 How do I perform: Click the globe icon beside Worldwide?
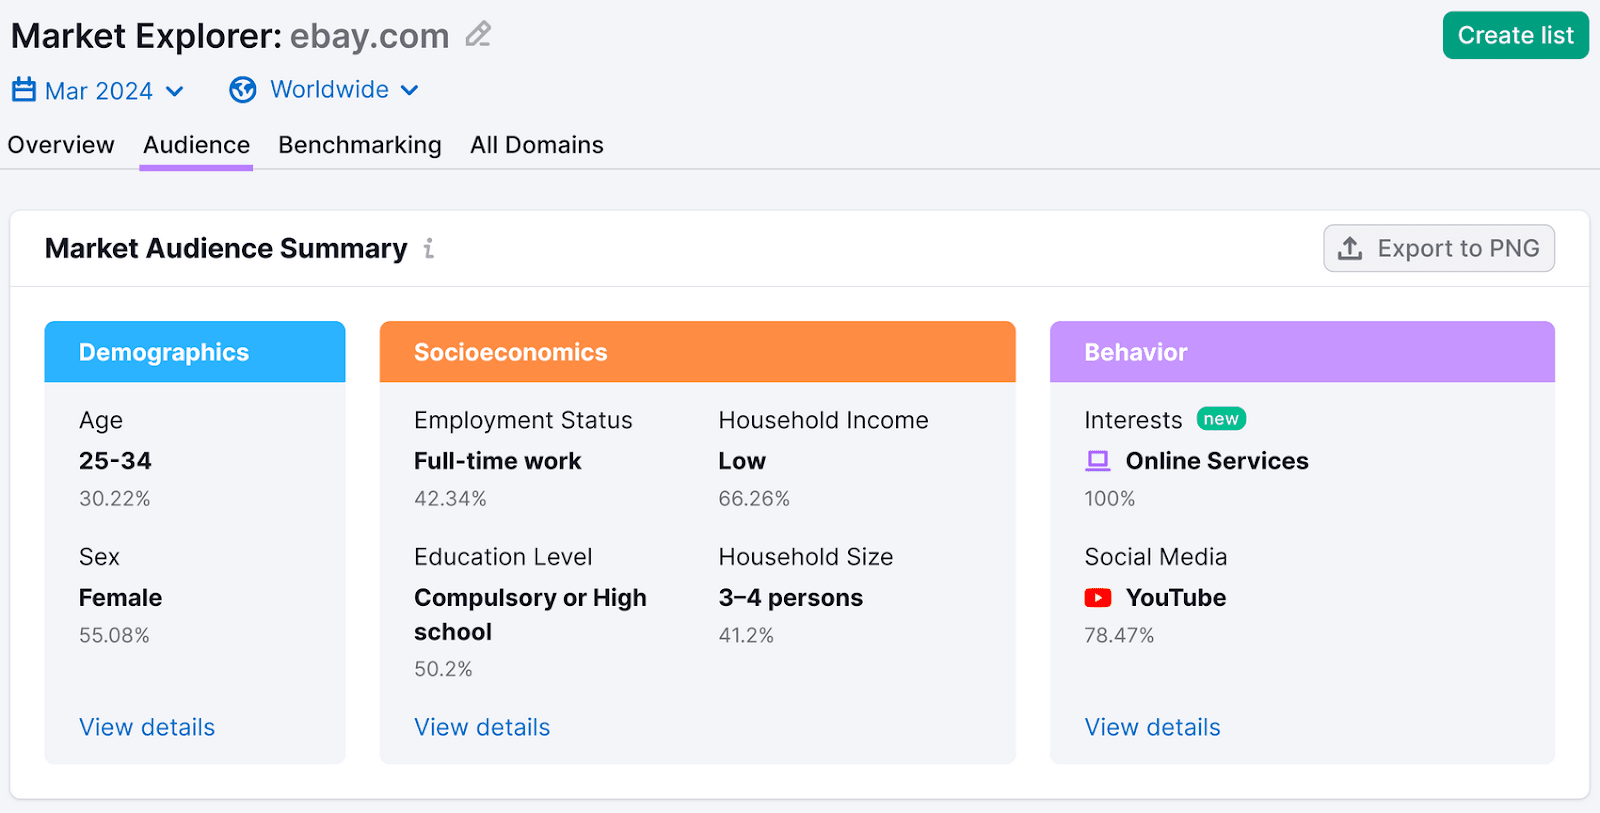click(x=241, y=89)
